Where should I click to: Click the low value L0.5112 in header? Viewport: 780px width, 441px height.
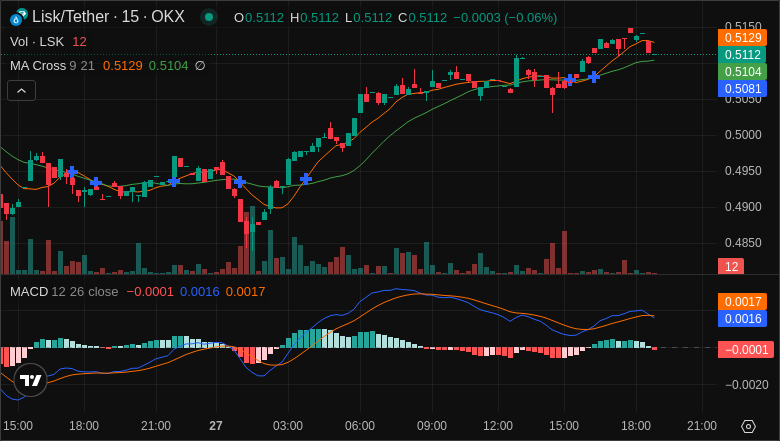pyautogui.click(x=369, y=18)
